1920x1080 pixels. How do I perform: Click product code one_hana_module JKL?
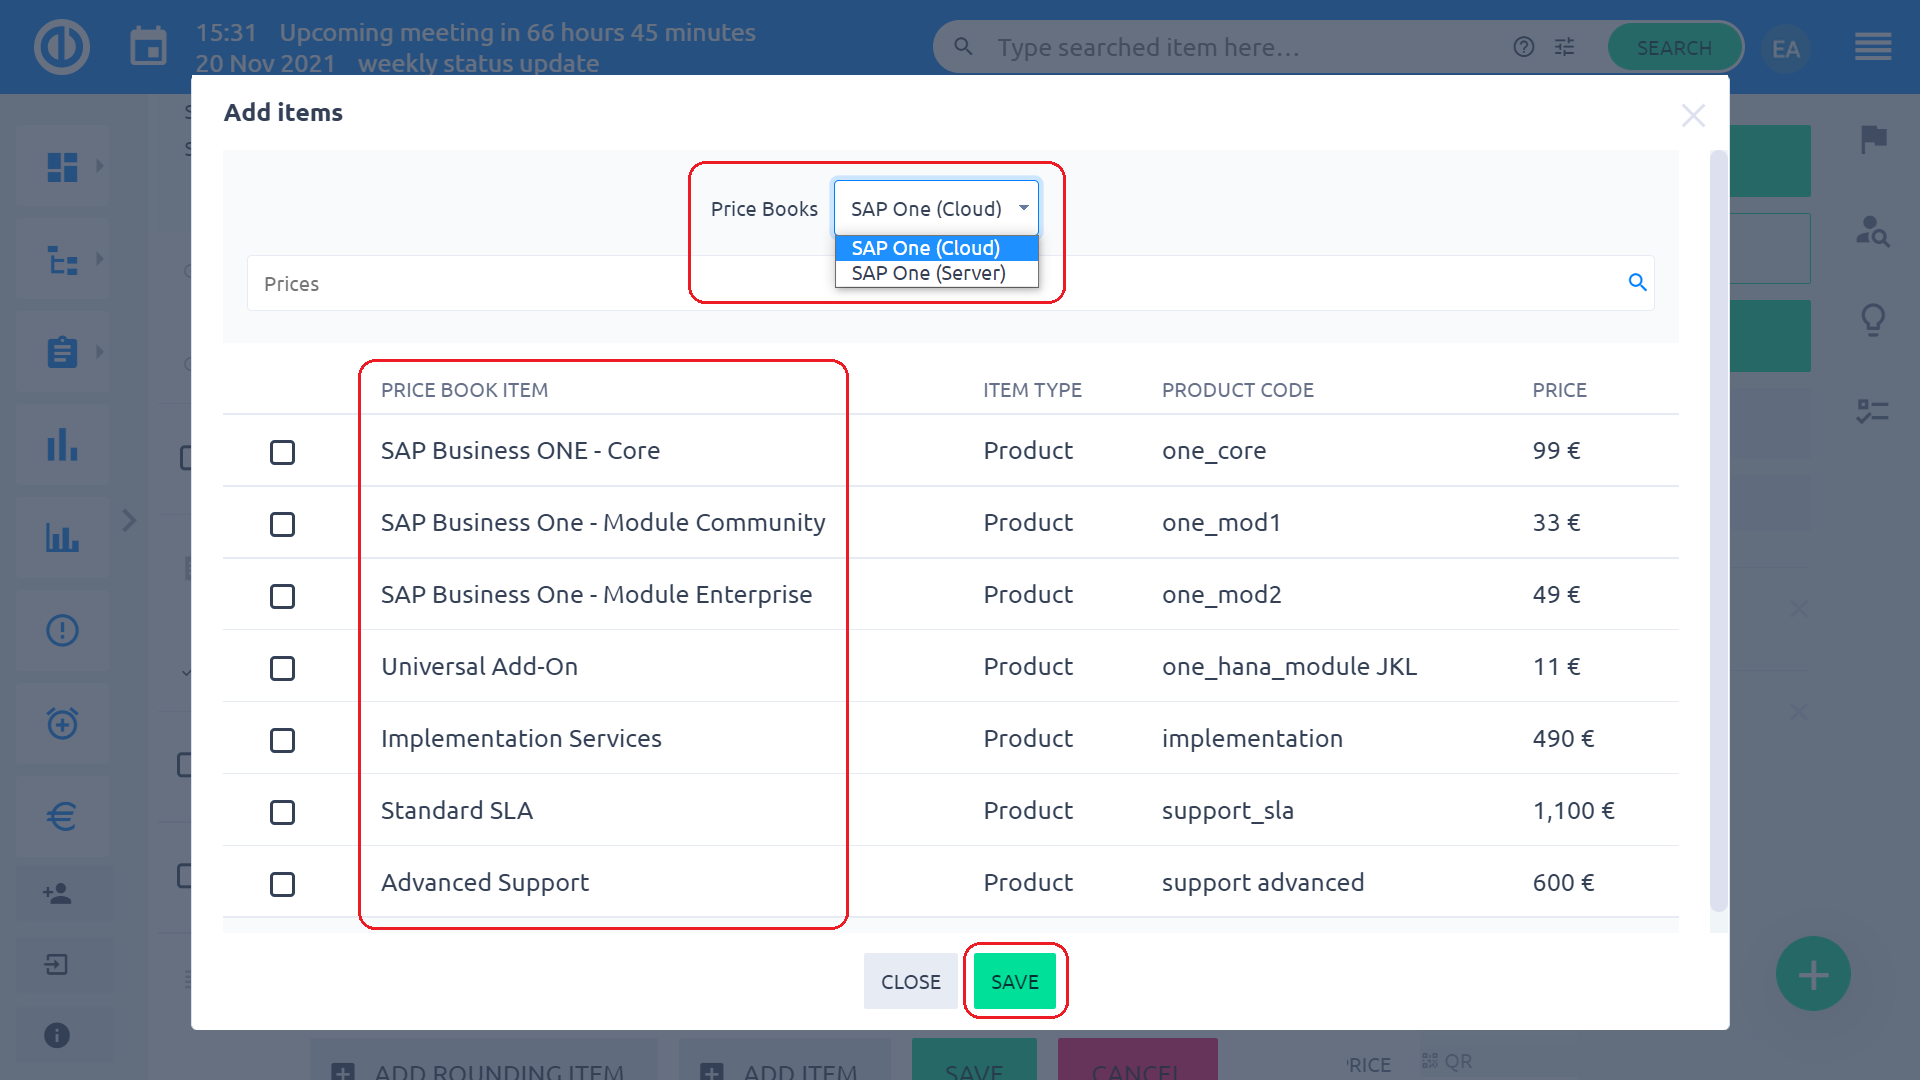tap(1289, 666)
